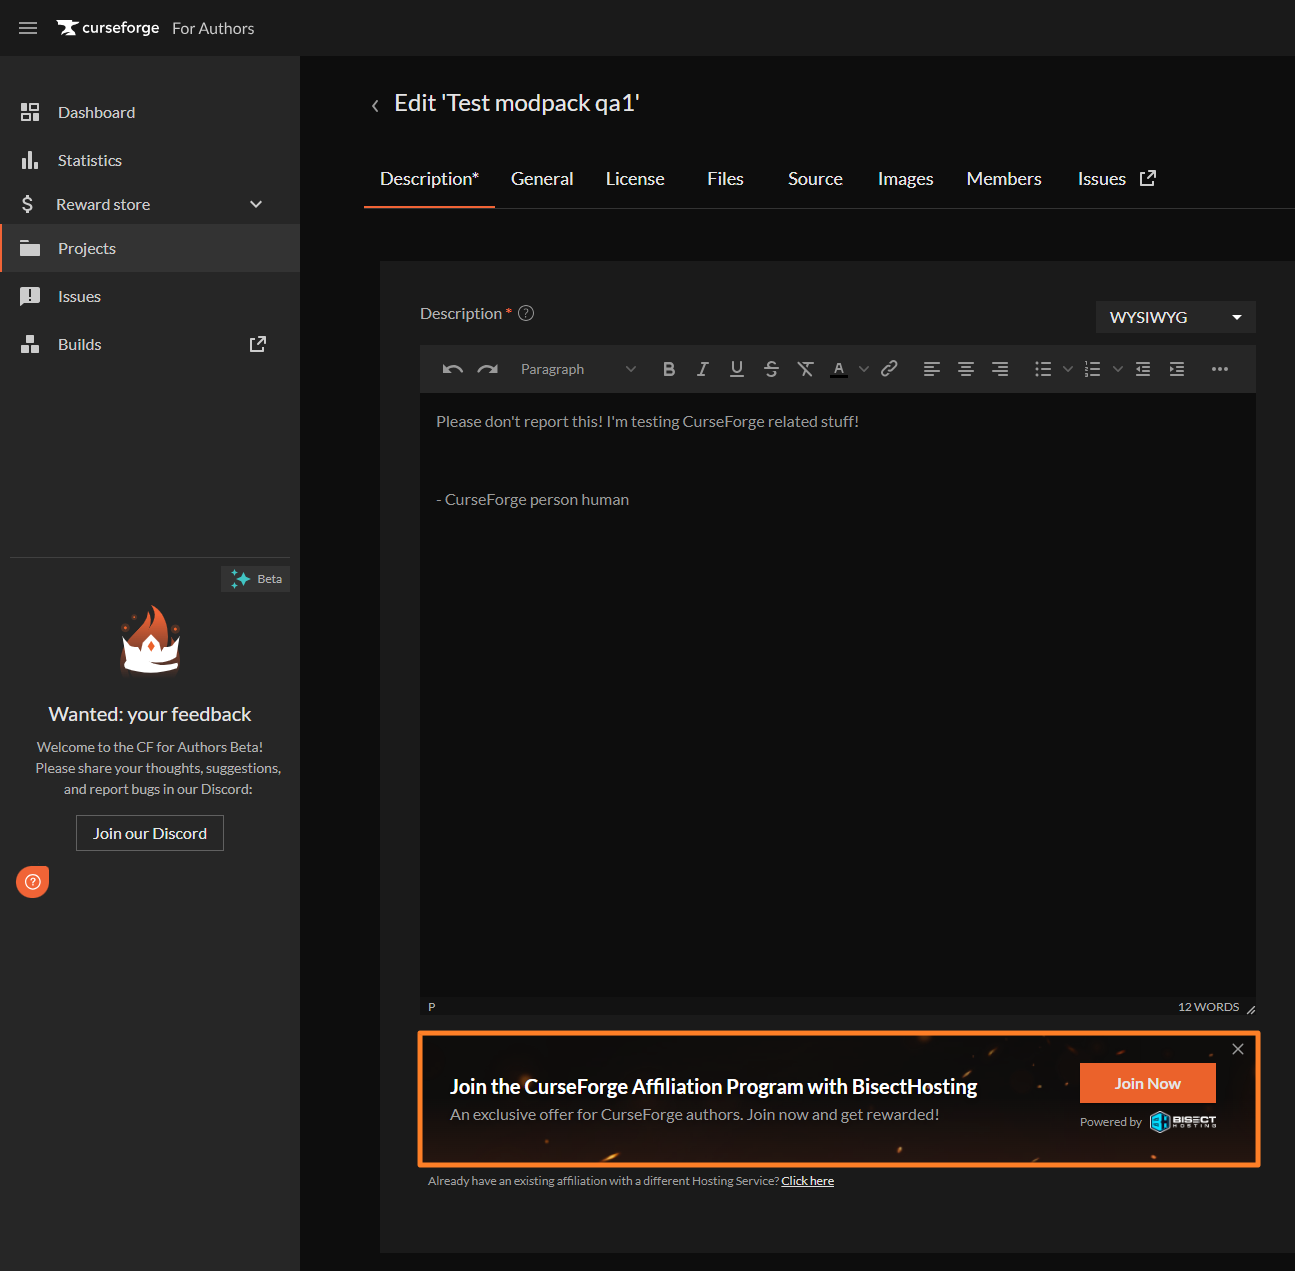Align text to the right

[999, 369]
